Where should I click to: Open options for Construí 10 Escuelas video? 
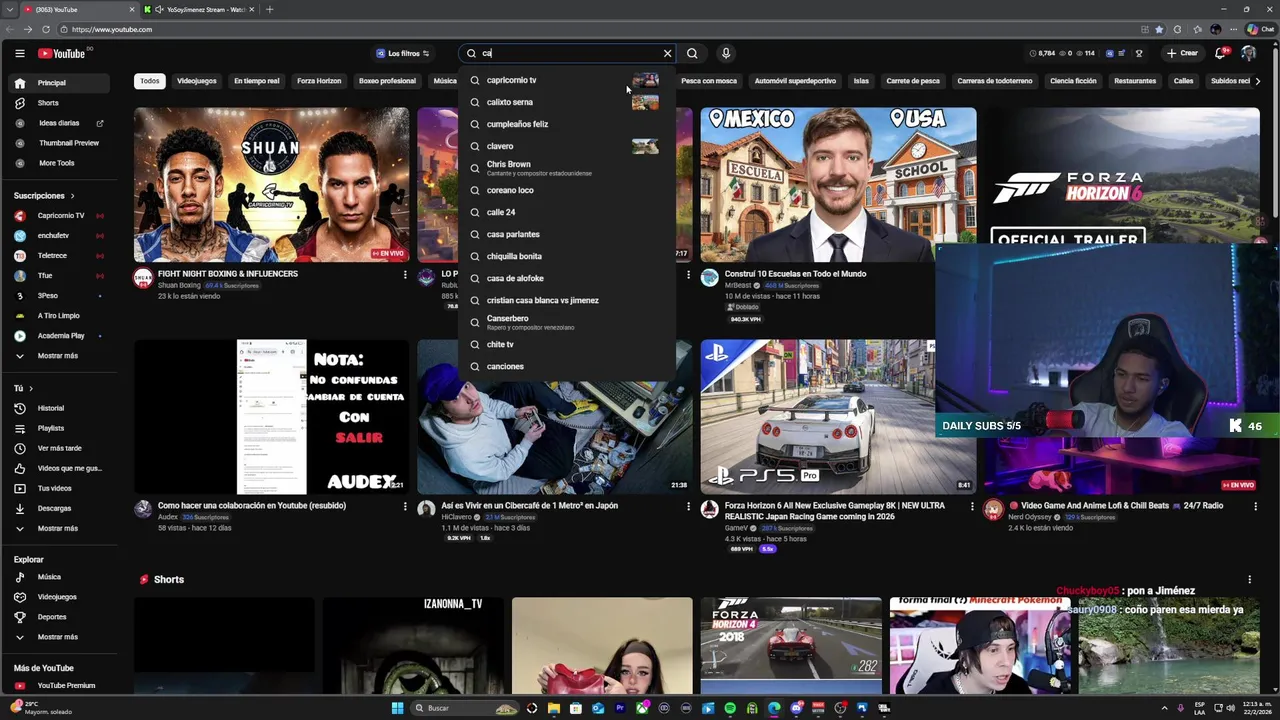pos(972,274)
